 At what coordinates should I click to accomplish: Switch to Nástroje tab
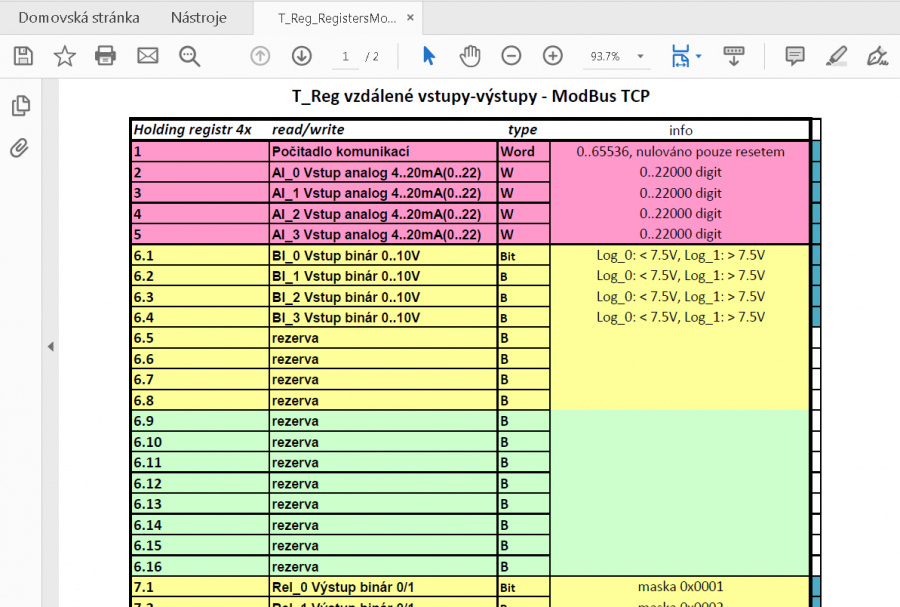click(199, 18)
